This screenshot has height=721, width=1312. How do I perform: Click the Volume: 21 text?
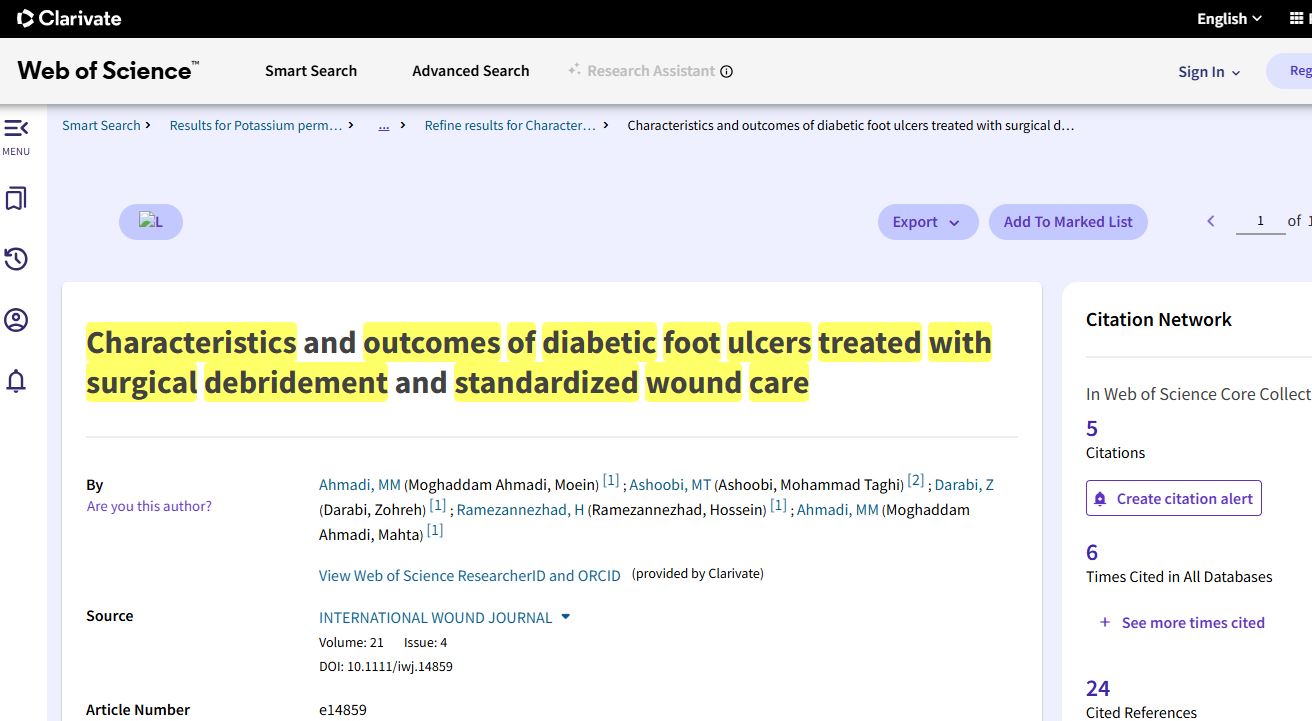coord(351,642)
